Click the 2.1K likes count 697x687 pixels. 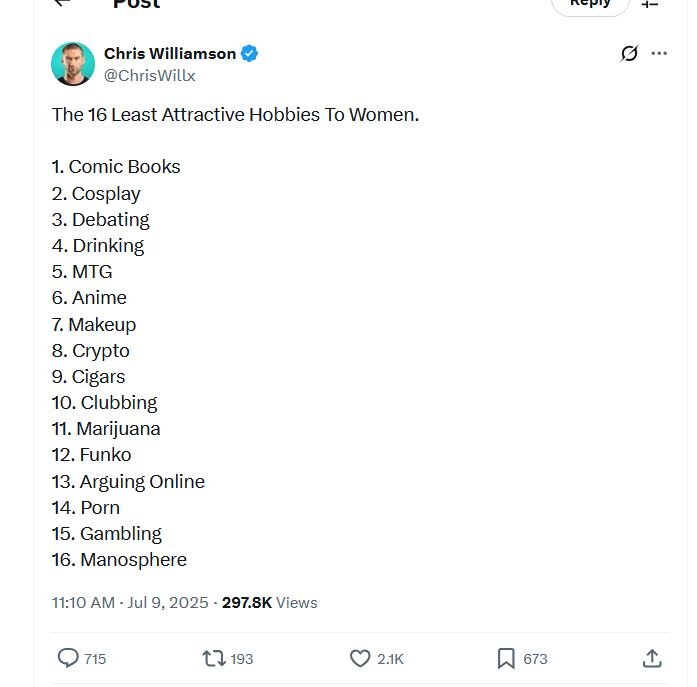coord(390,659)
